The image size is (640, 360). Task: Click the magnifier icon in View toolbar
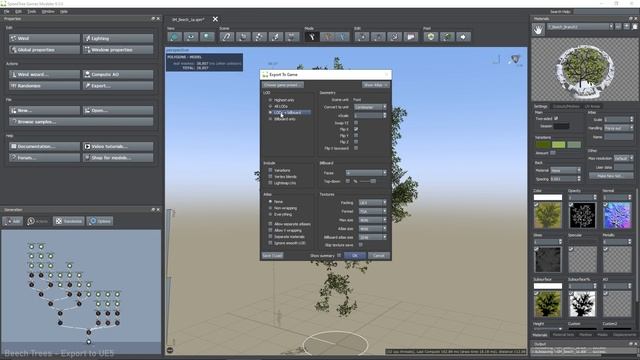pos(207,37)
